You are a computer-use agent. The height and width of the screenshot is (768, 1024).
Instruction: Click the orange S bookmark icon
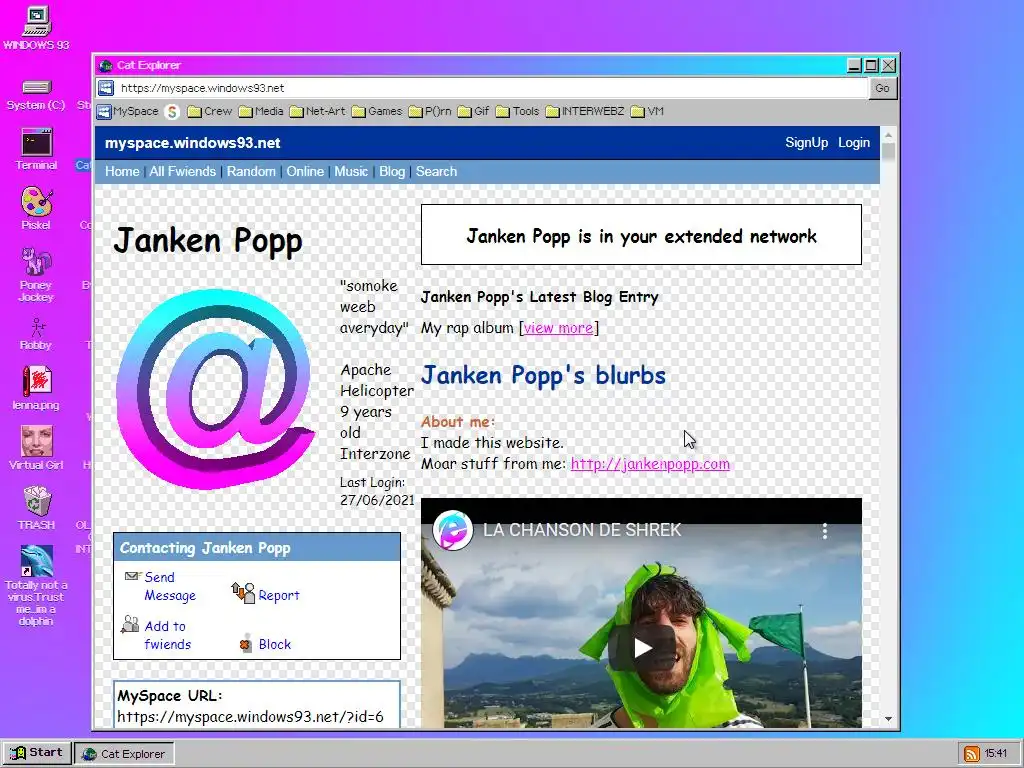point(172,112)
